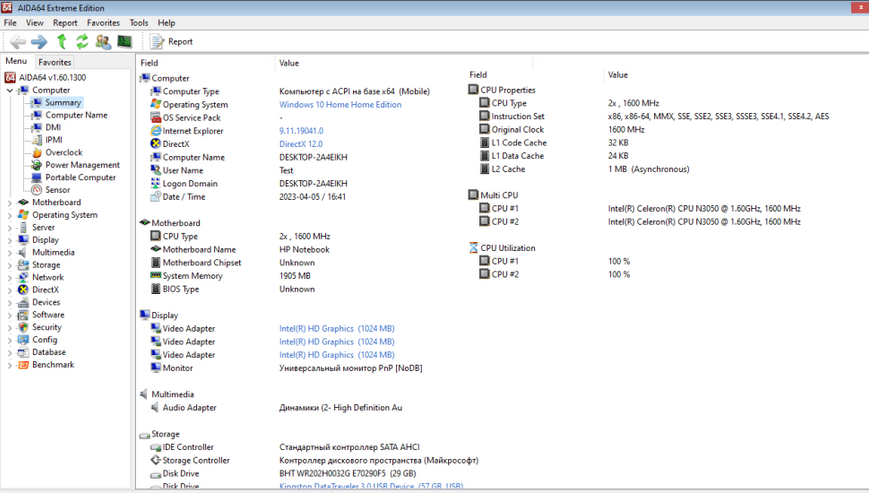Viewport: 869px width, 493px height.
Task: Click the Overclock flame icon
Action: click(37, 152)
